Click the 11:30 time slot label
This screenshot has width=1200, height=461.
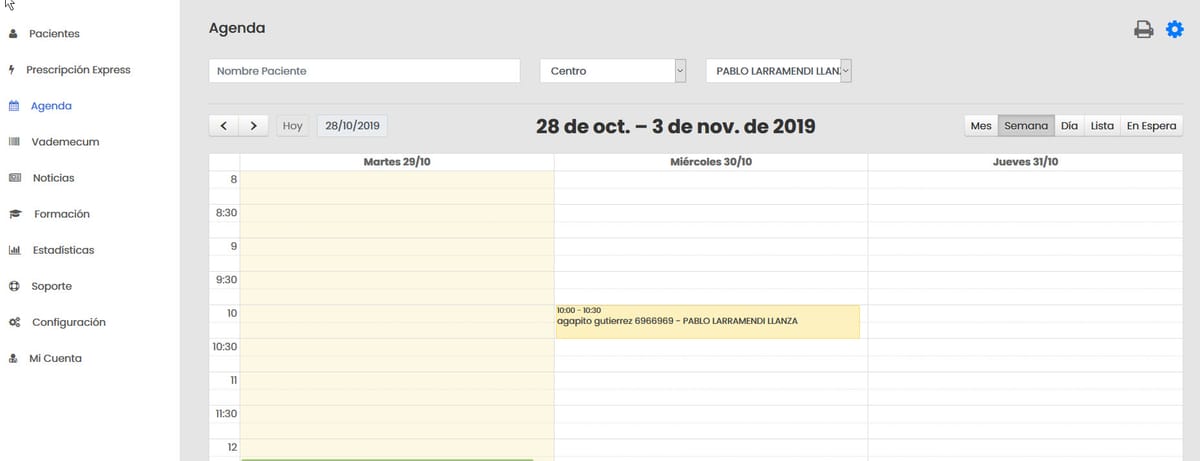point(226,413)
